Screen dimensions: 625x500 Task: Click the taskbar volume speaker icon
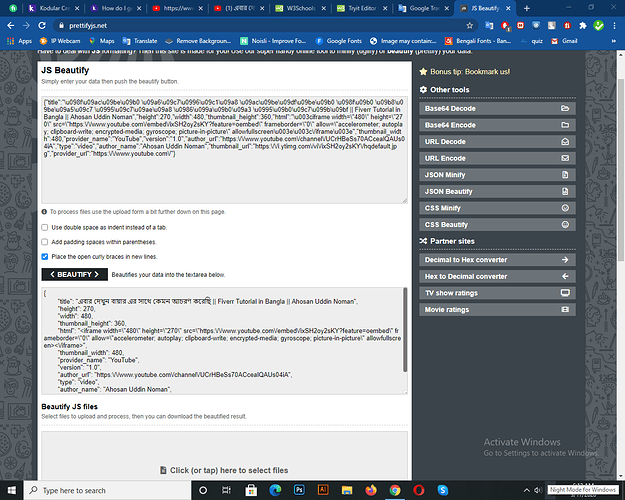tap(538, 490)
